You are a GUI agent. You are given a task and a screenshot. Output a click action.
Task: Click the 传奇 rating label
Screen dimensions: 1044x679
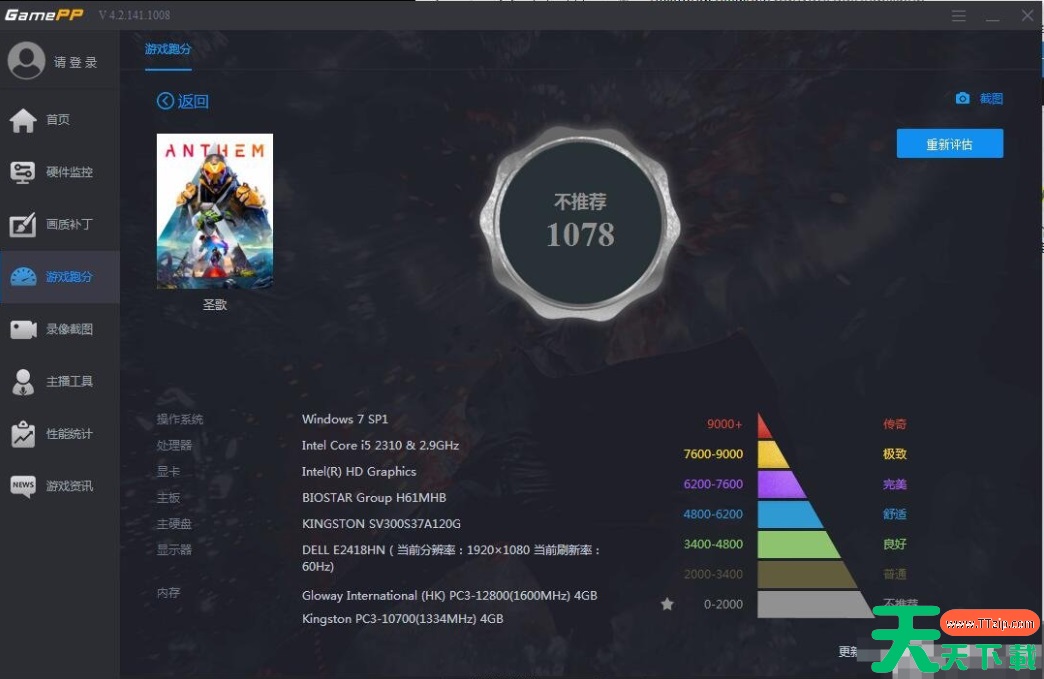point(895,424)
